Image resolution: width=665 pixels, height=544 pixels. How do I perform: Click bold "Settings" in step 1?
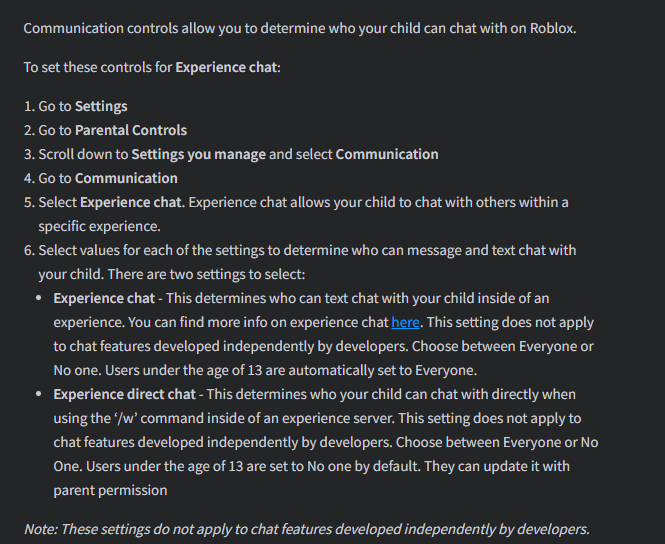click(x=101, y=106)
